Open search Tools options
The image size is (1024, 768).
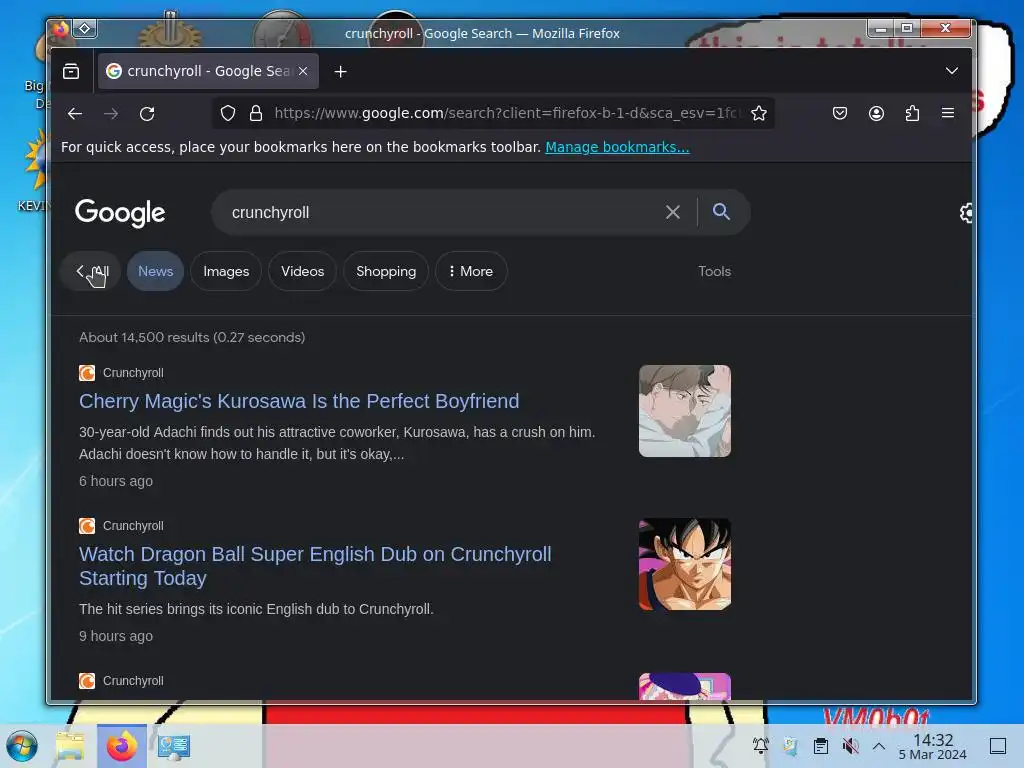point(714,271)
